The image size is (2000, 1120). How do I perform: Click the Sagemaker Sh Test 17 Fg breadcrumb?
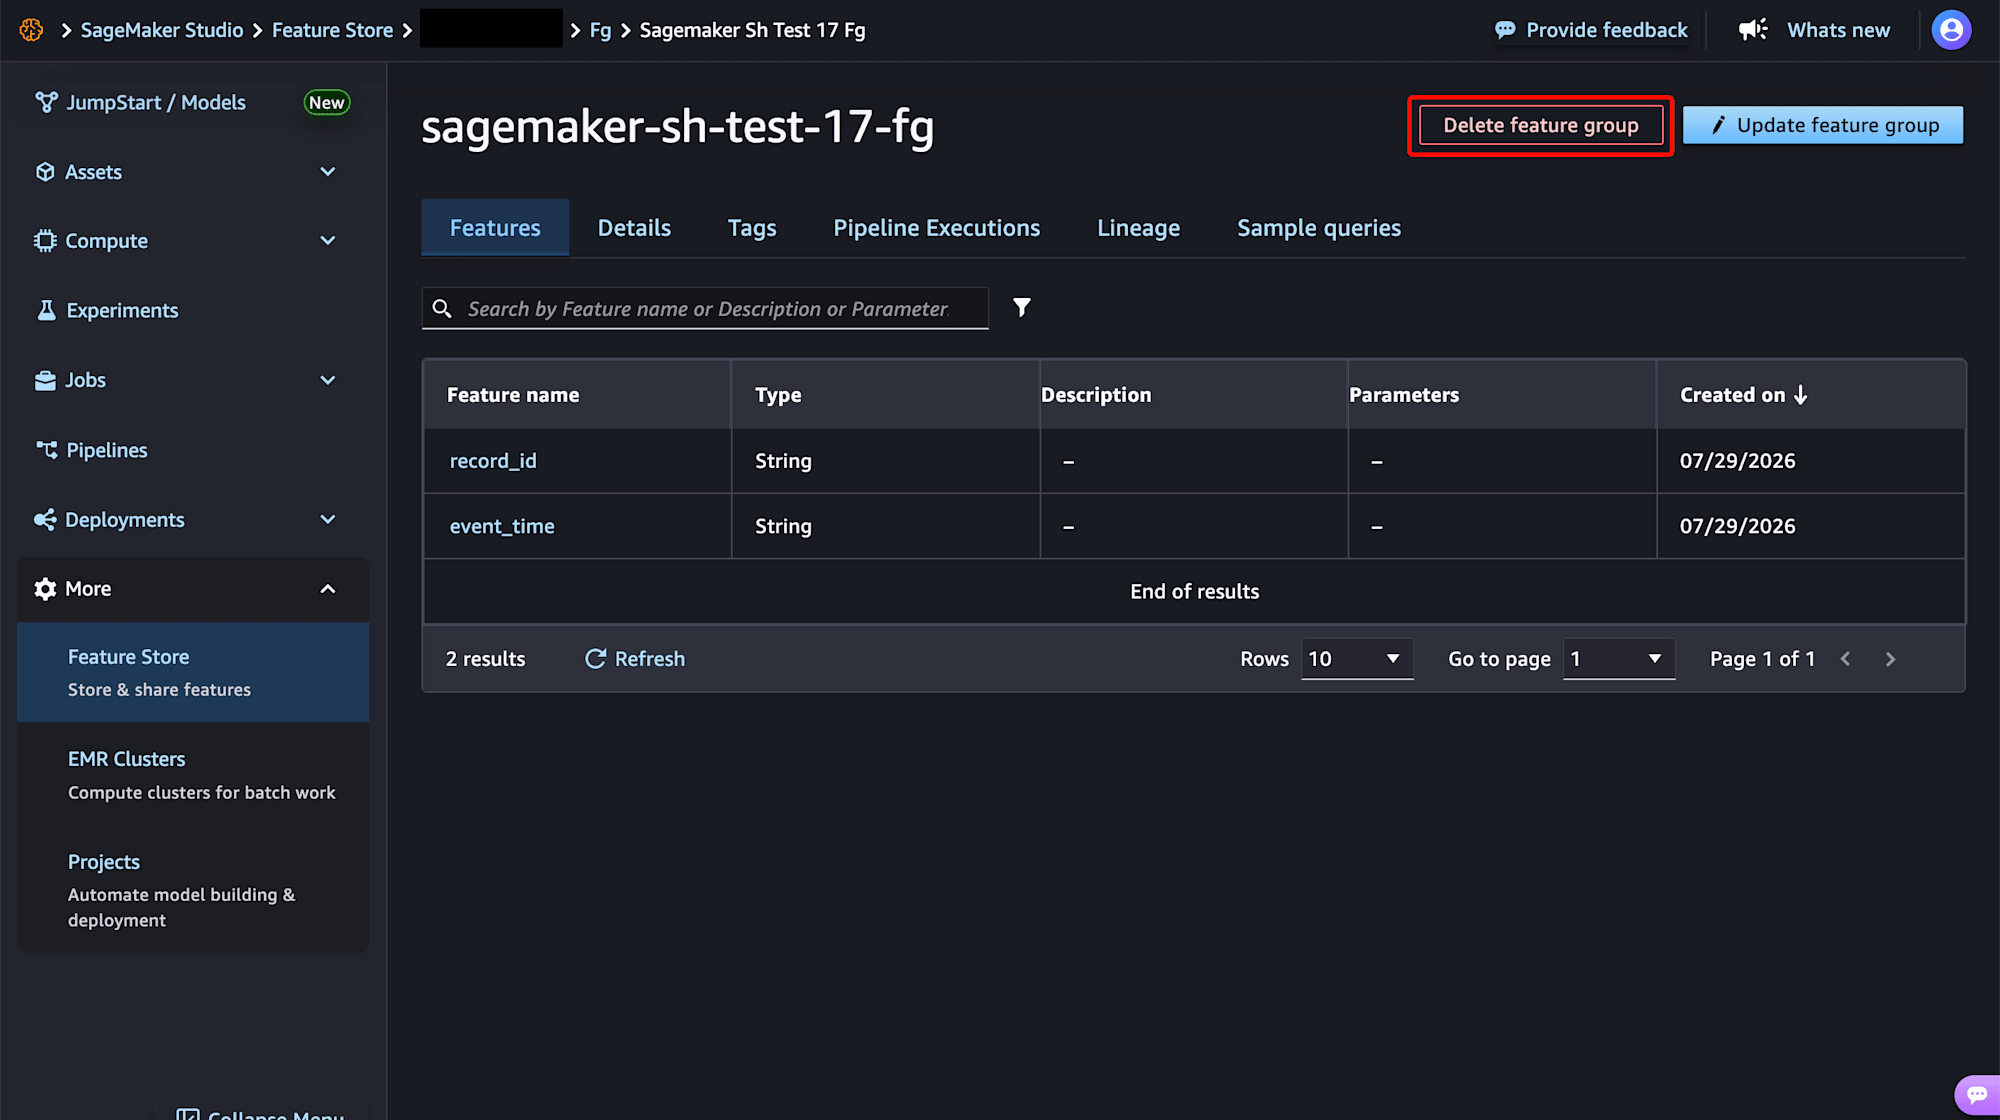point(752,30)
